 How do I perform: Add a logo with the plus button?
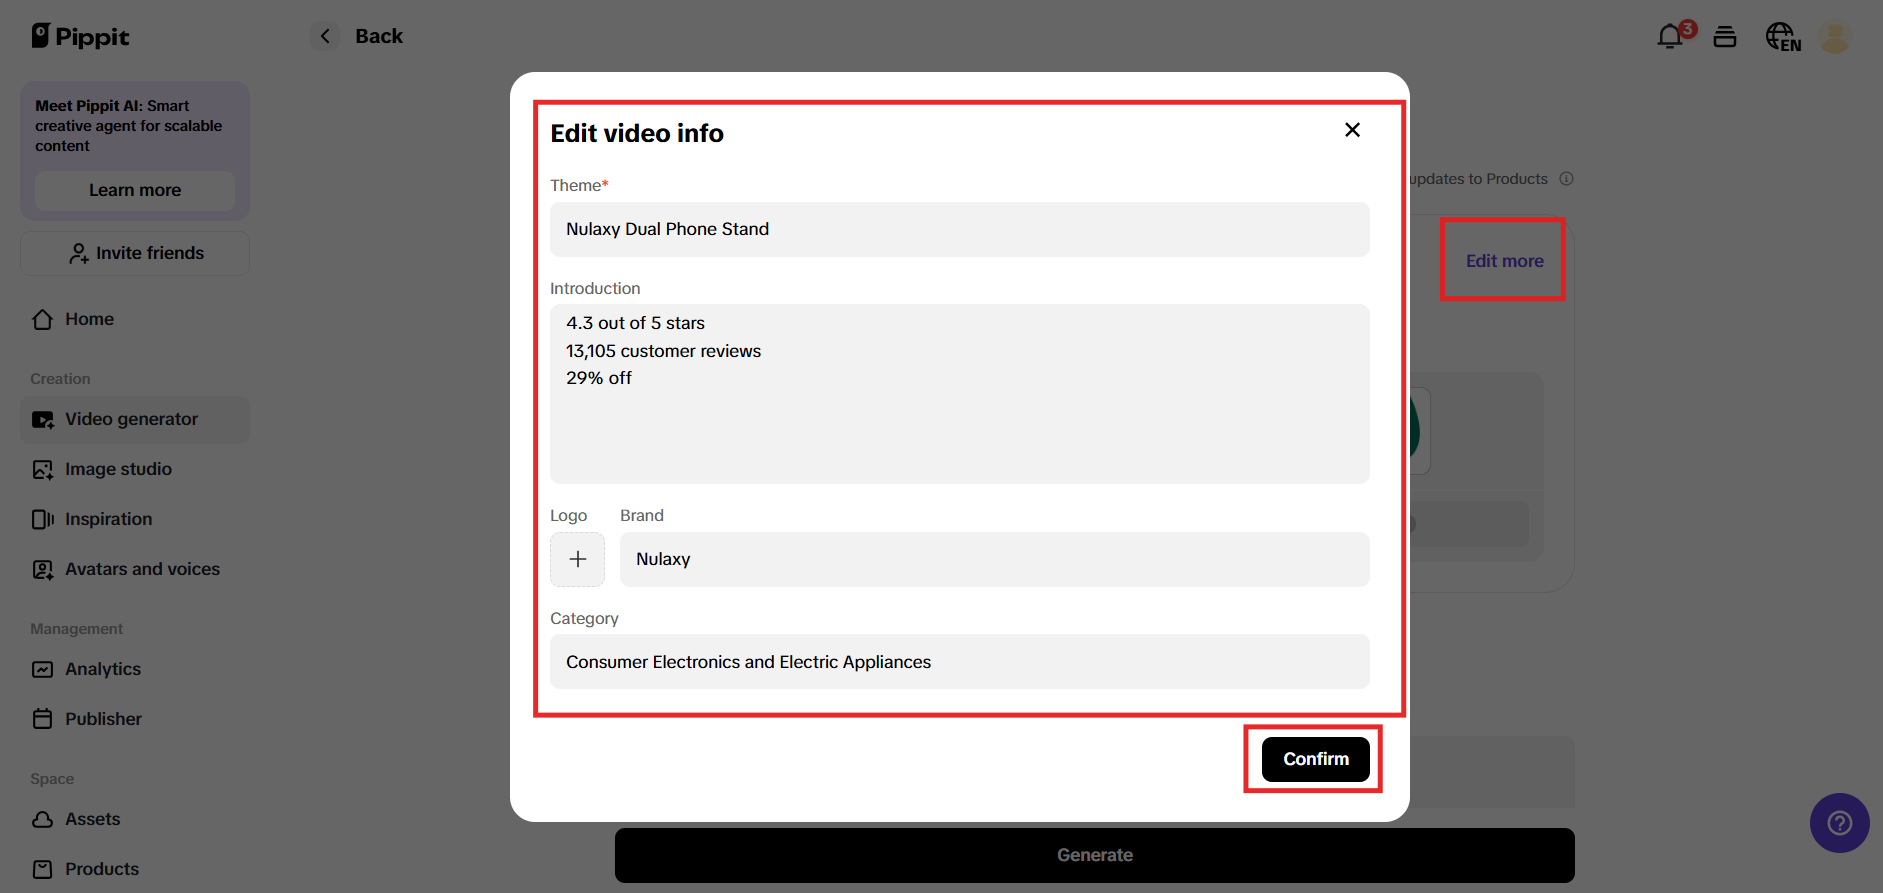click(x=578, y=559)
